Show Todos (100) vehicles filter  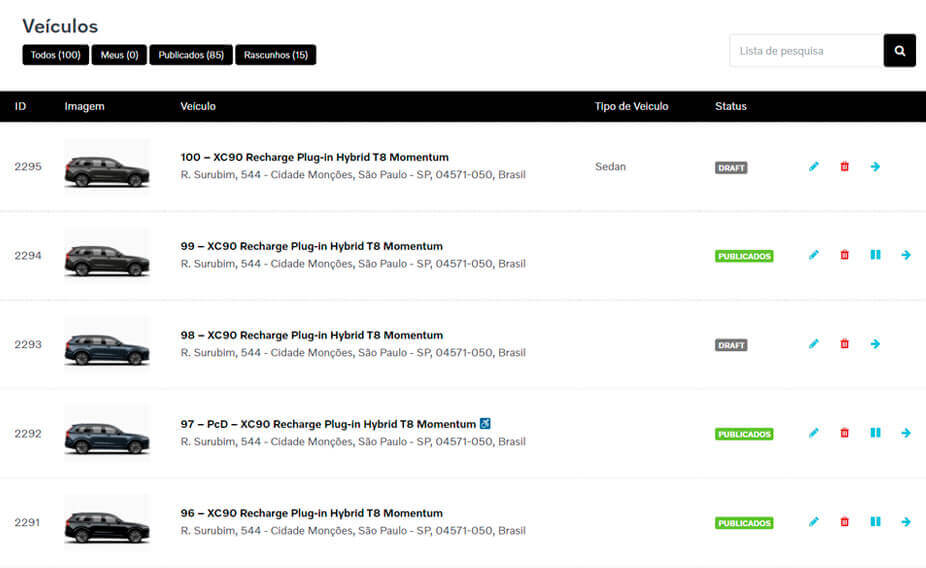[56, 55]
